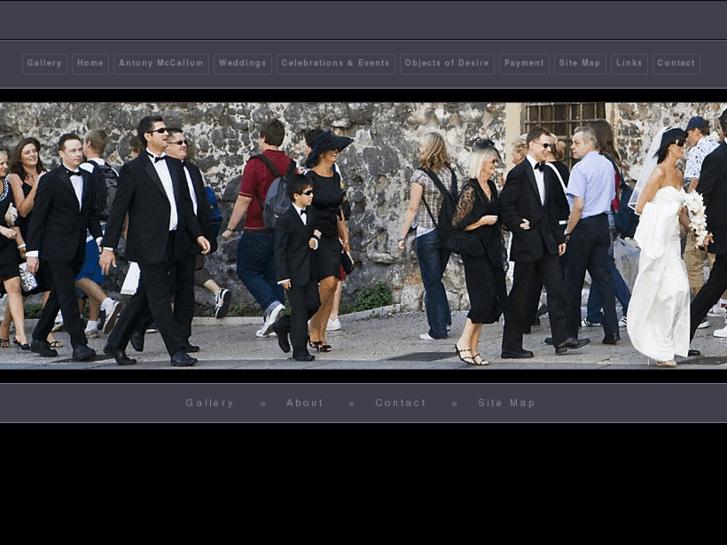
Task: Open Celebrations & Events section
Action: tap(336, 64)
